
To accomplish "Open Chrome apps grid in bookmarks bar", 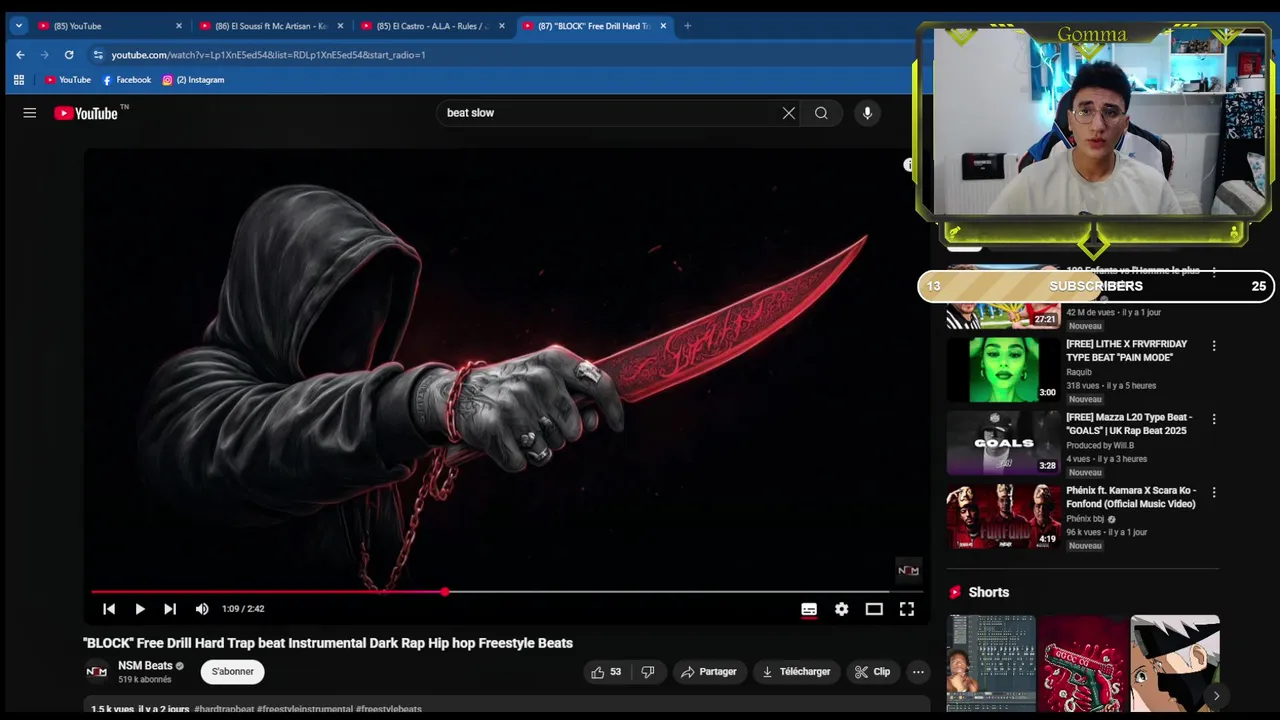I will 19,80.
